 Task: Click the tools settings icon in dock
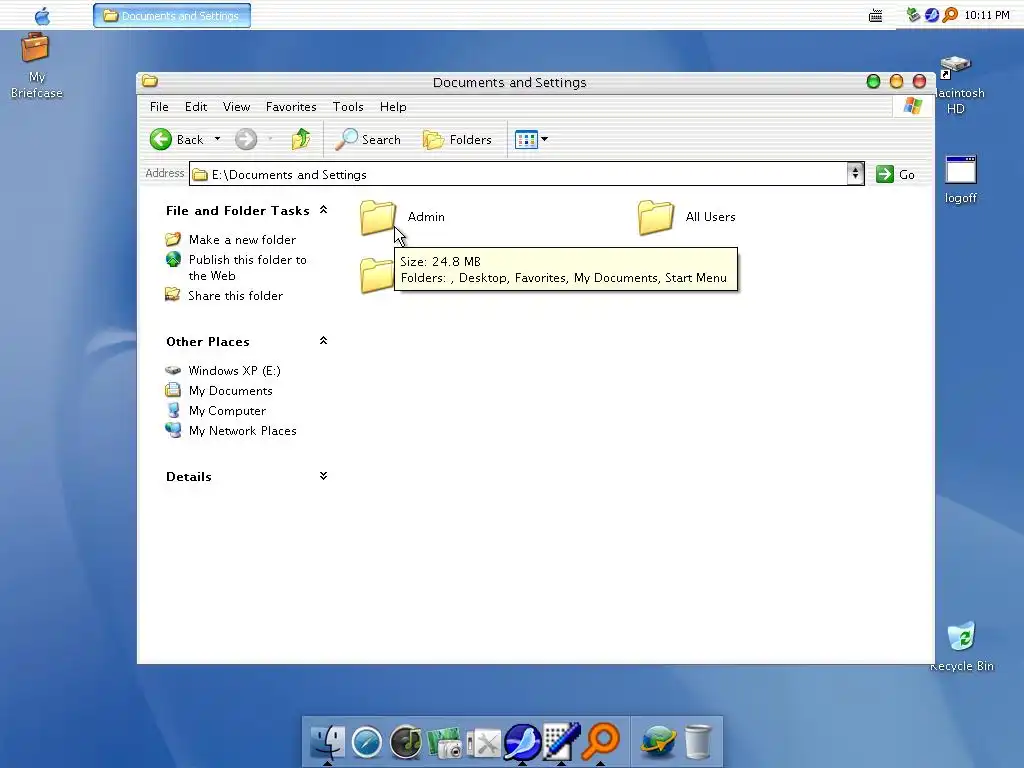click(x=484, y=743)
